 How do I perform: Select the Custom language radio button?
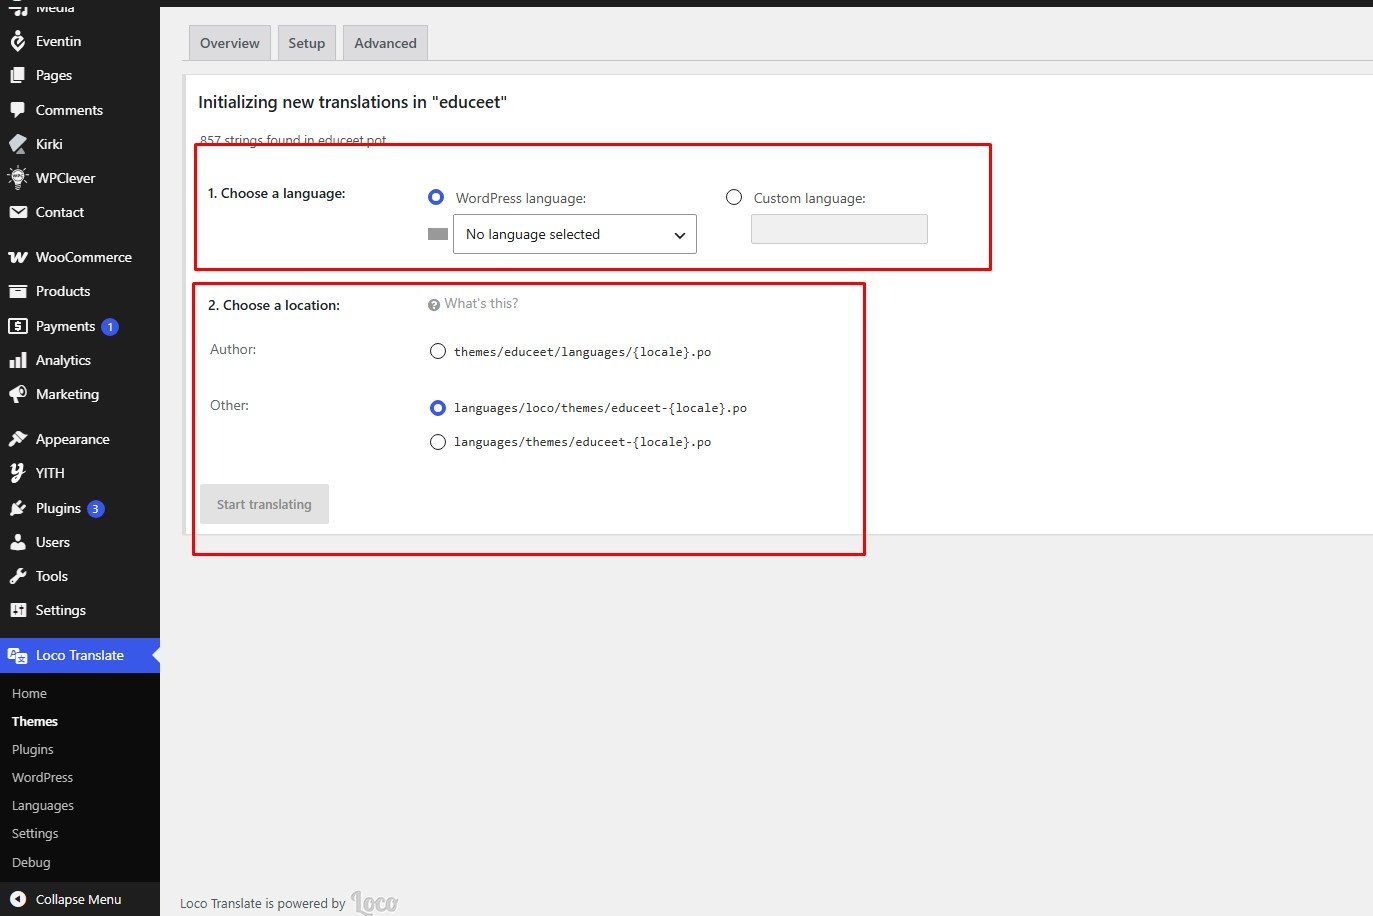pos(734,197)
